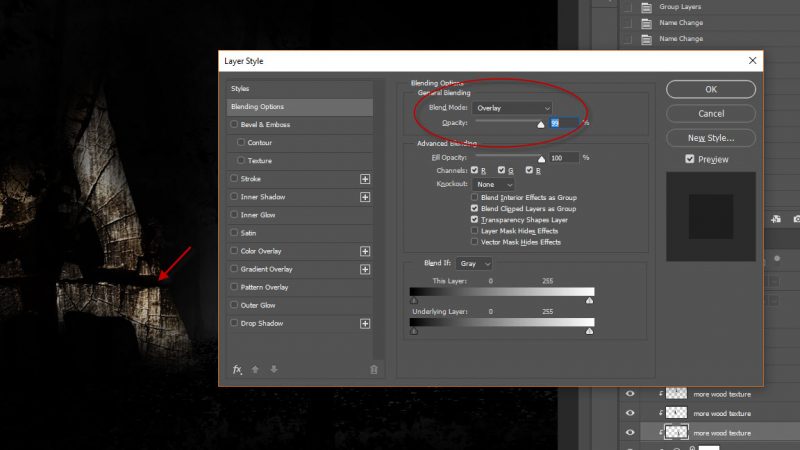
Task: Add another Inner Shadow with plus icon
Action: (365, 197)
